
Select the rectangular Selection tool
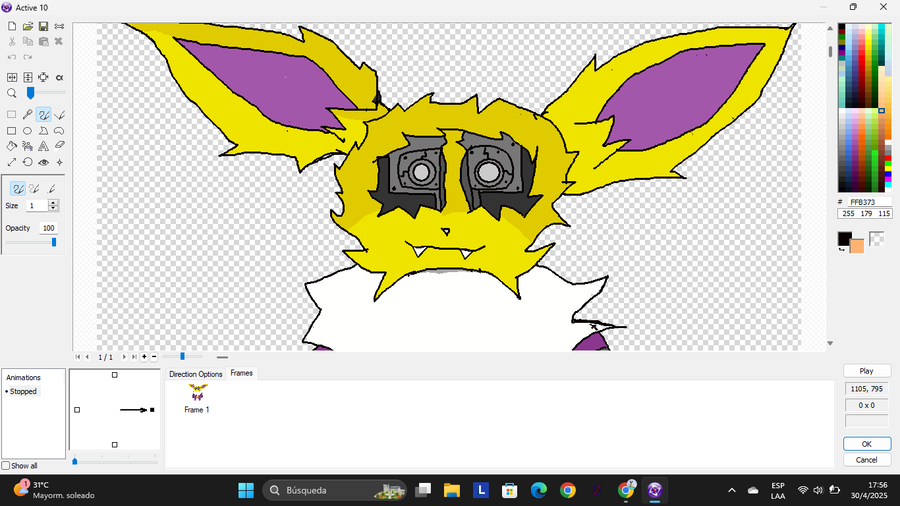[11, 115]
